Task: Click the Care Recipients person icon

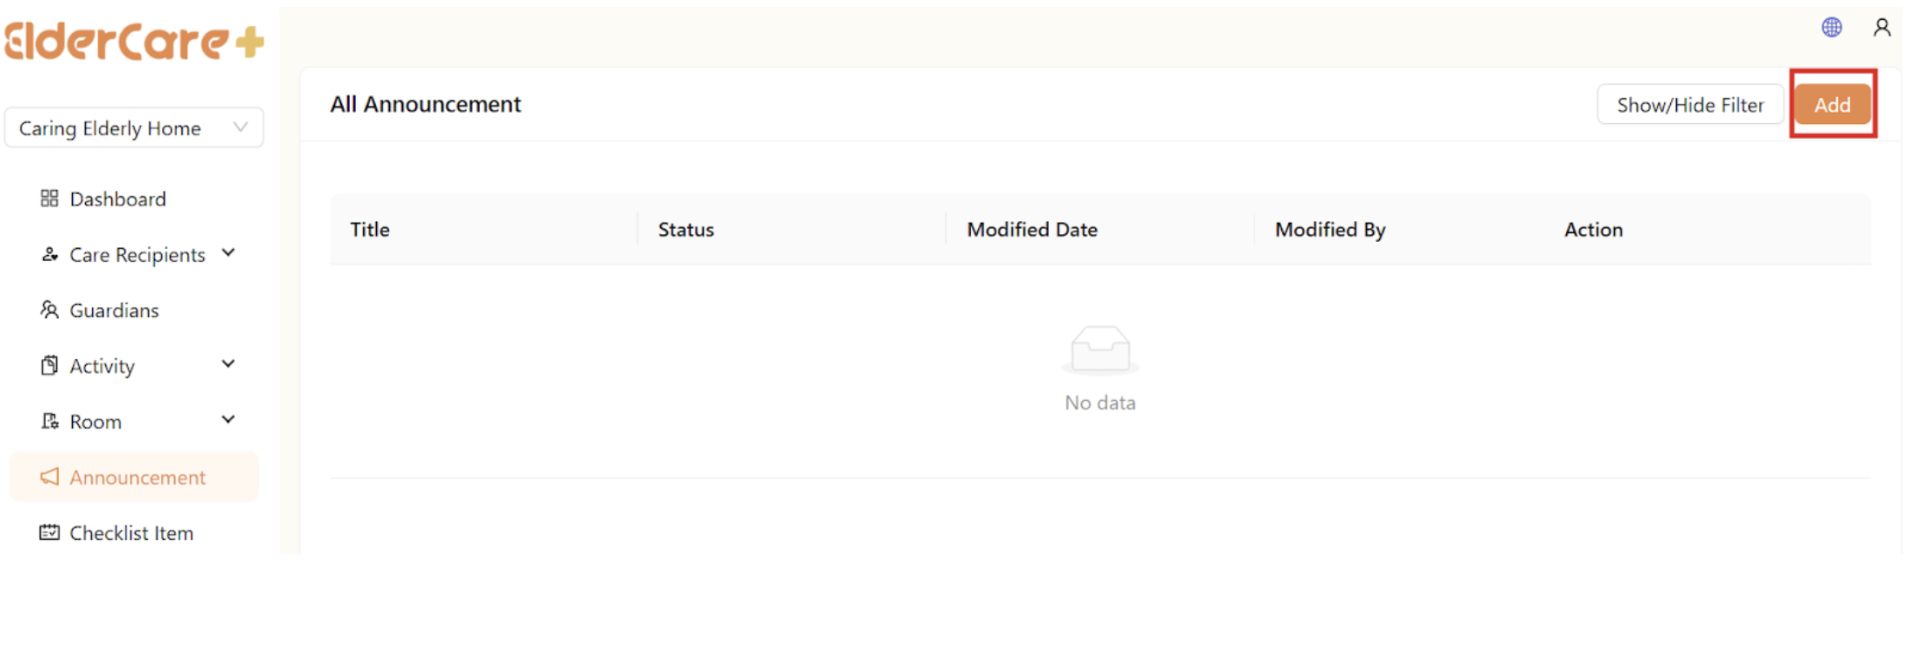Action: pyautogui.click(x=49, y=255)
